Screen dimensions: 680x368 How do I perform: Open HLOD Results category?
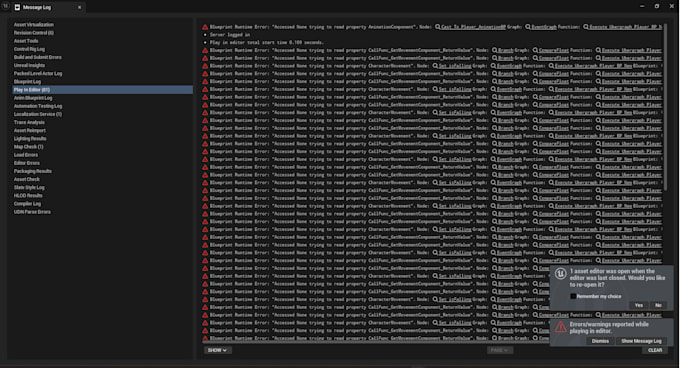coord(28,195)
